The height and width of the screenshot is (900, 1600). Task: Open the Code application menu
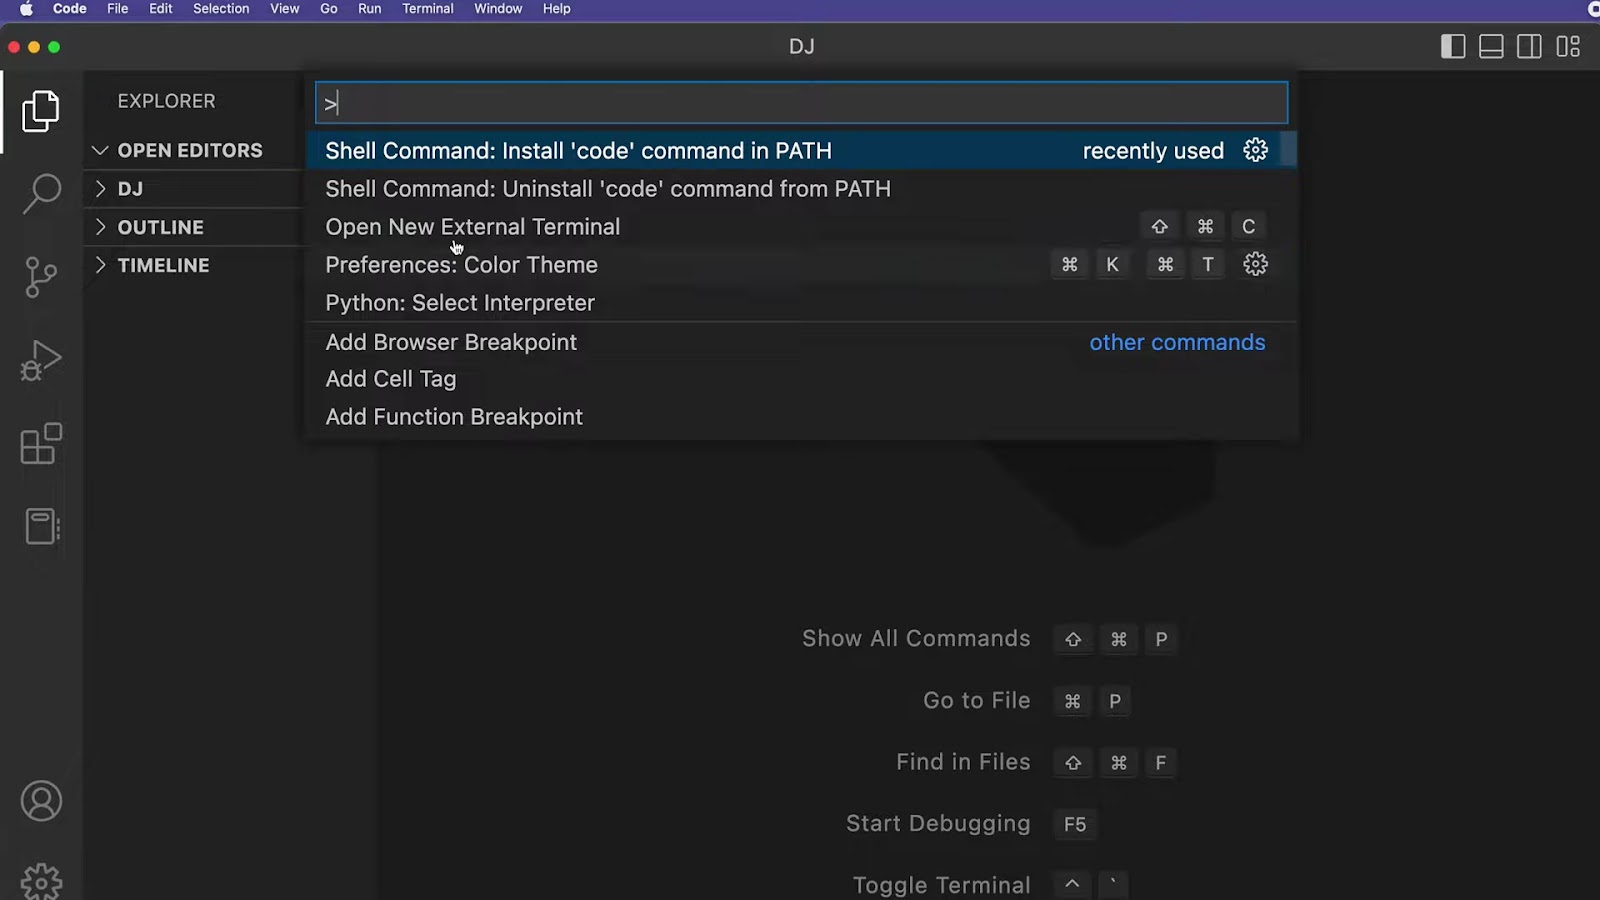click(69, 9)
